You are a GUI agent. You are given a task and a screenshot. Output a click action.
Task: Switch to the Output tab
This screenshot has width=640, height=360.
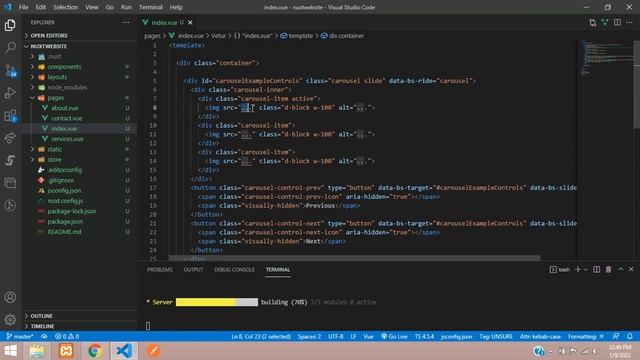click(x=193, y=269)
